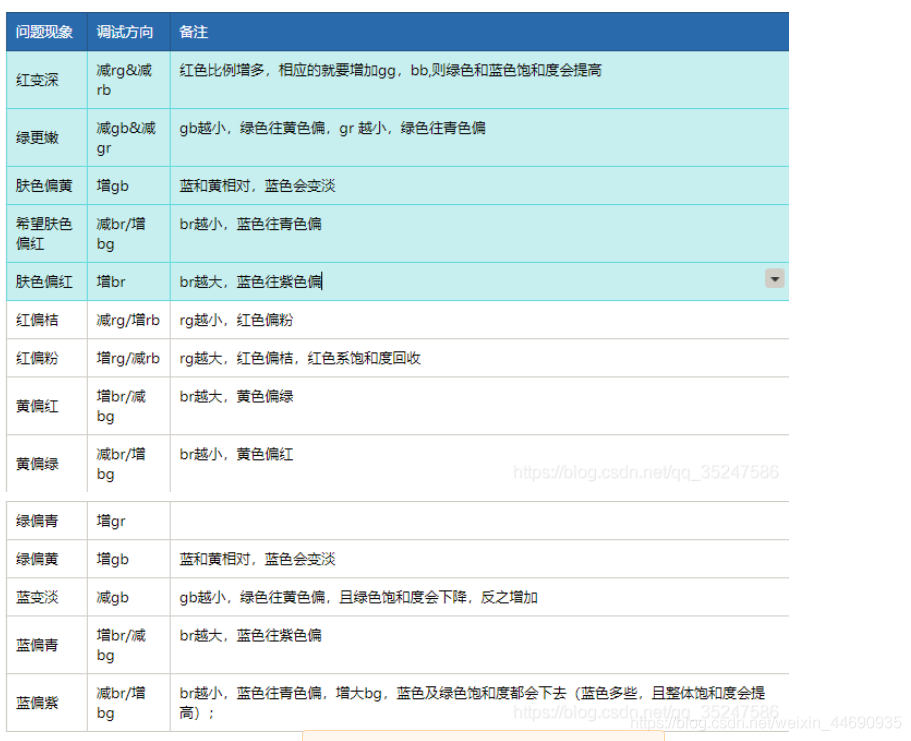The height and width of the screenshot is (741, 911).
Task: Click note br越小,黄色偏红
Action: tap(236, 454)
